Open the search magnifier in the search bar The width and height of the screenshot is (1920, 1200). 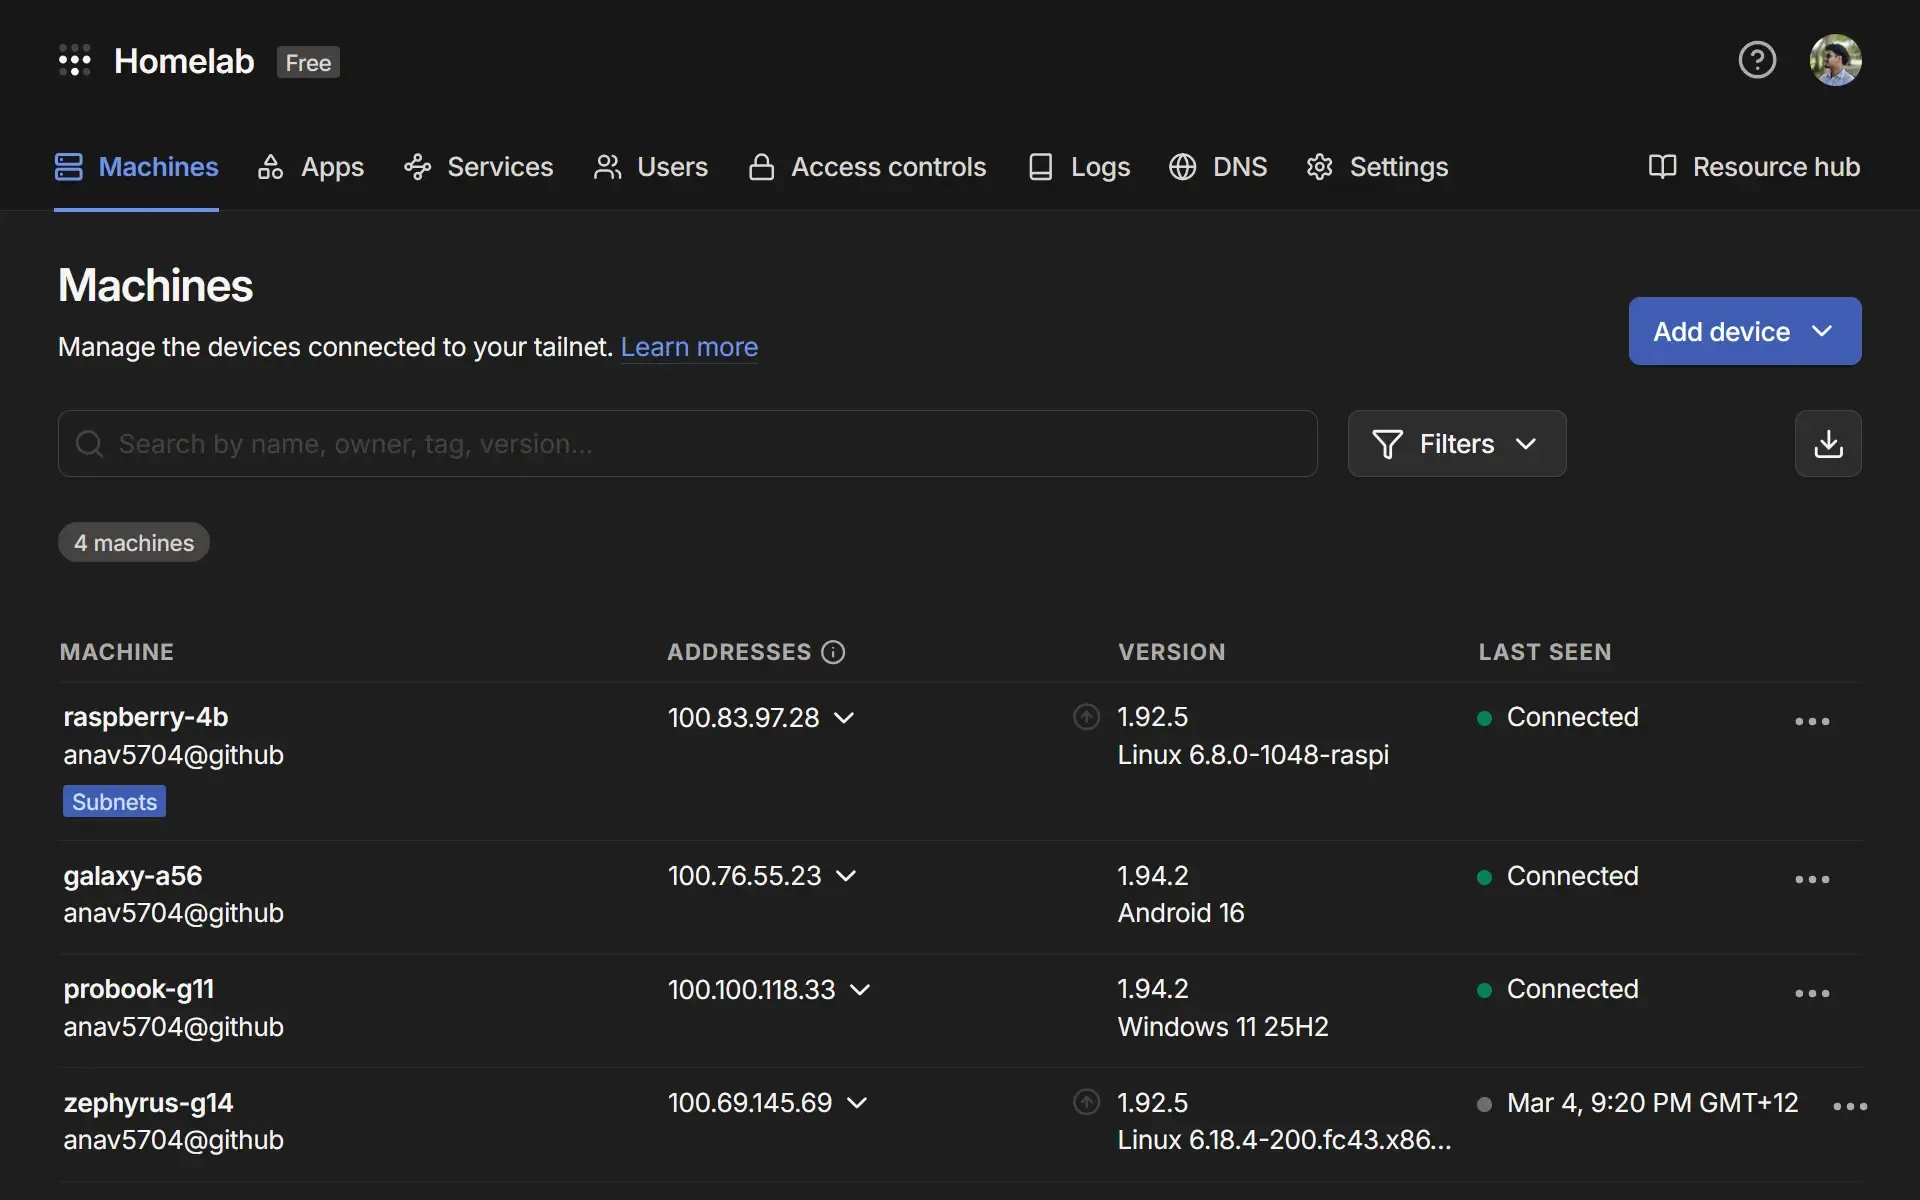(x=90, y=443)
